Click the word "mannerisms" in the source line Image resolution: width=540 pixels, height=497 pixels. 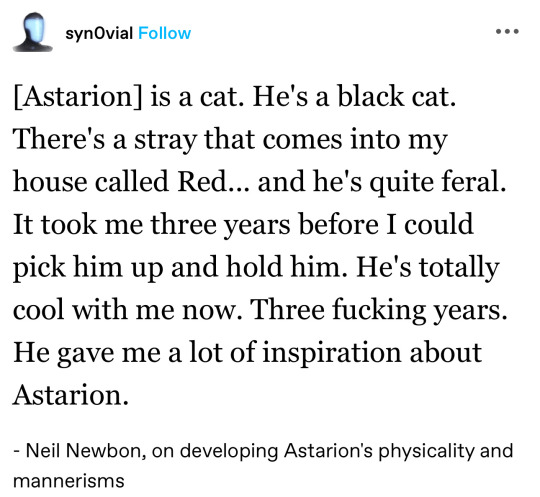pos(69,480)
